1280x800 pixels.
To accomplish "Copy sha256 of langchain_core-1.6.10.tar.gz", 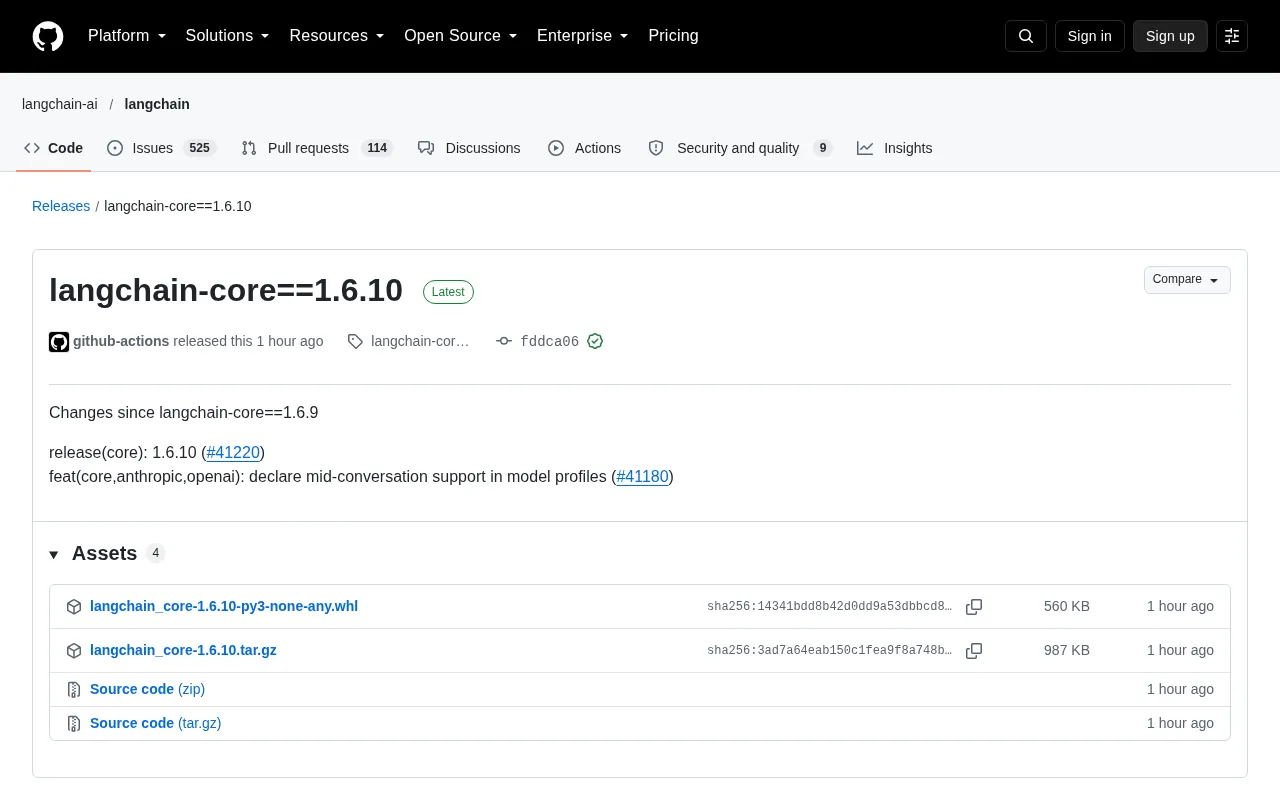I will 974,651.
